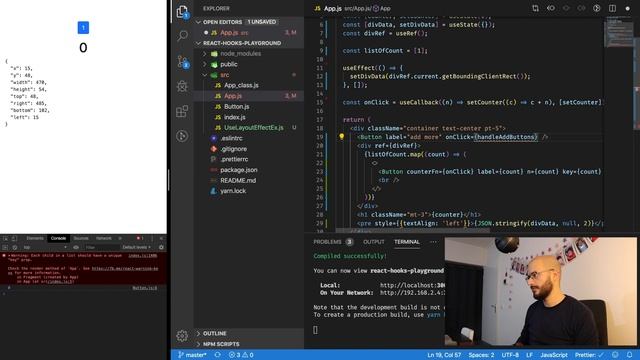Switch to the Problems panel tab
The height and width of the screenshot is (360, 640).
tap(333, 242)
